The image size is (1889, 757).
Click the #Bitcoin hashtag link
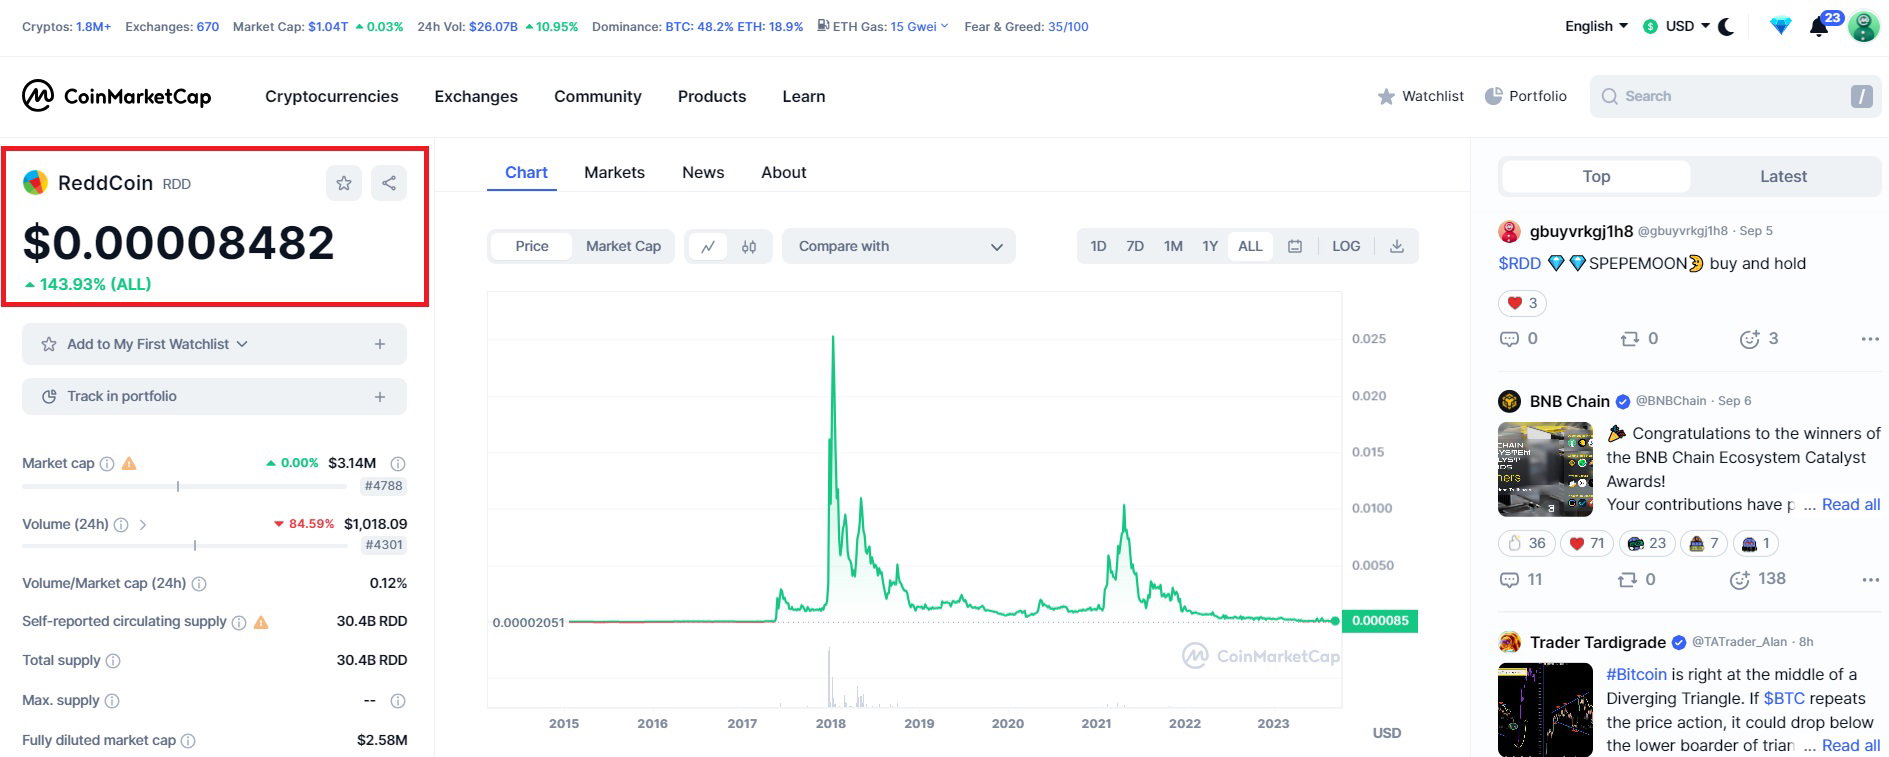tap(1636, 675)
